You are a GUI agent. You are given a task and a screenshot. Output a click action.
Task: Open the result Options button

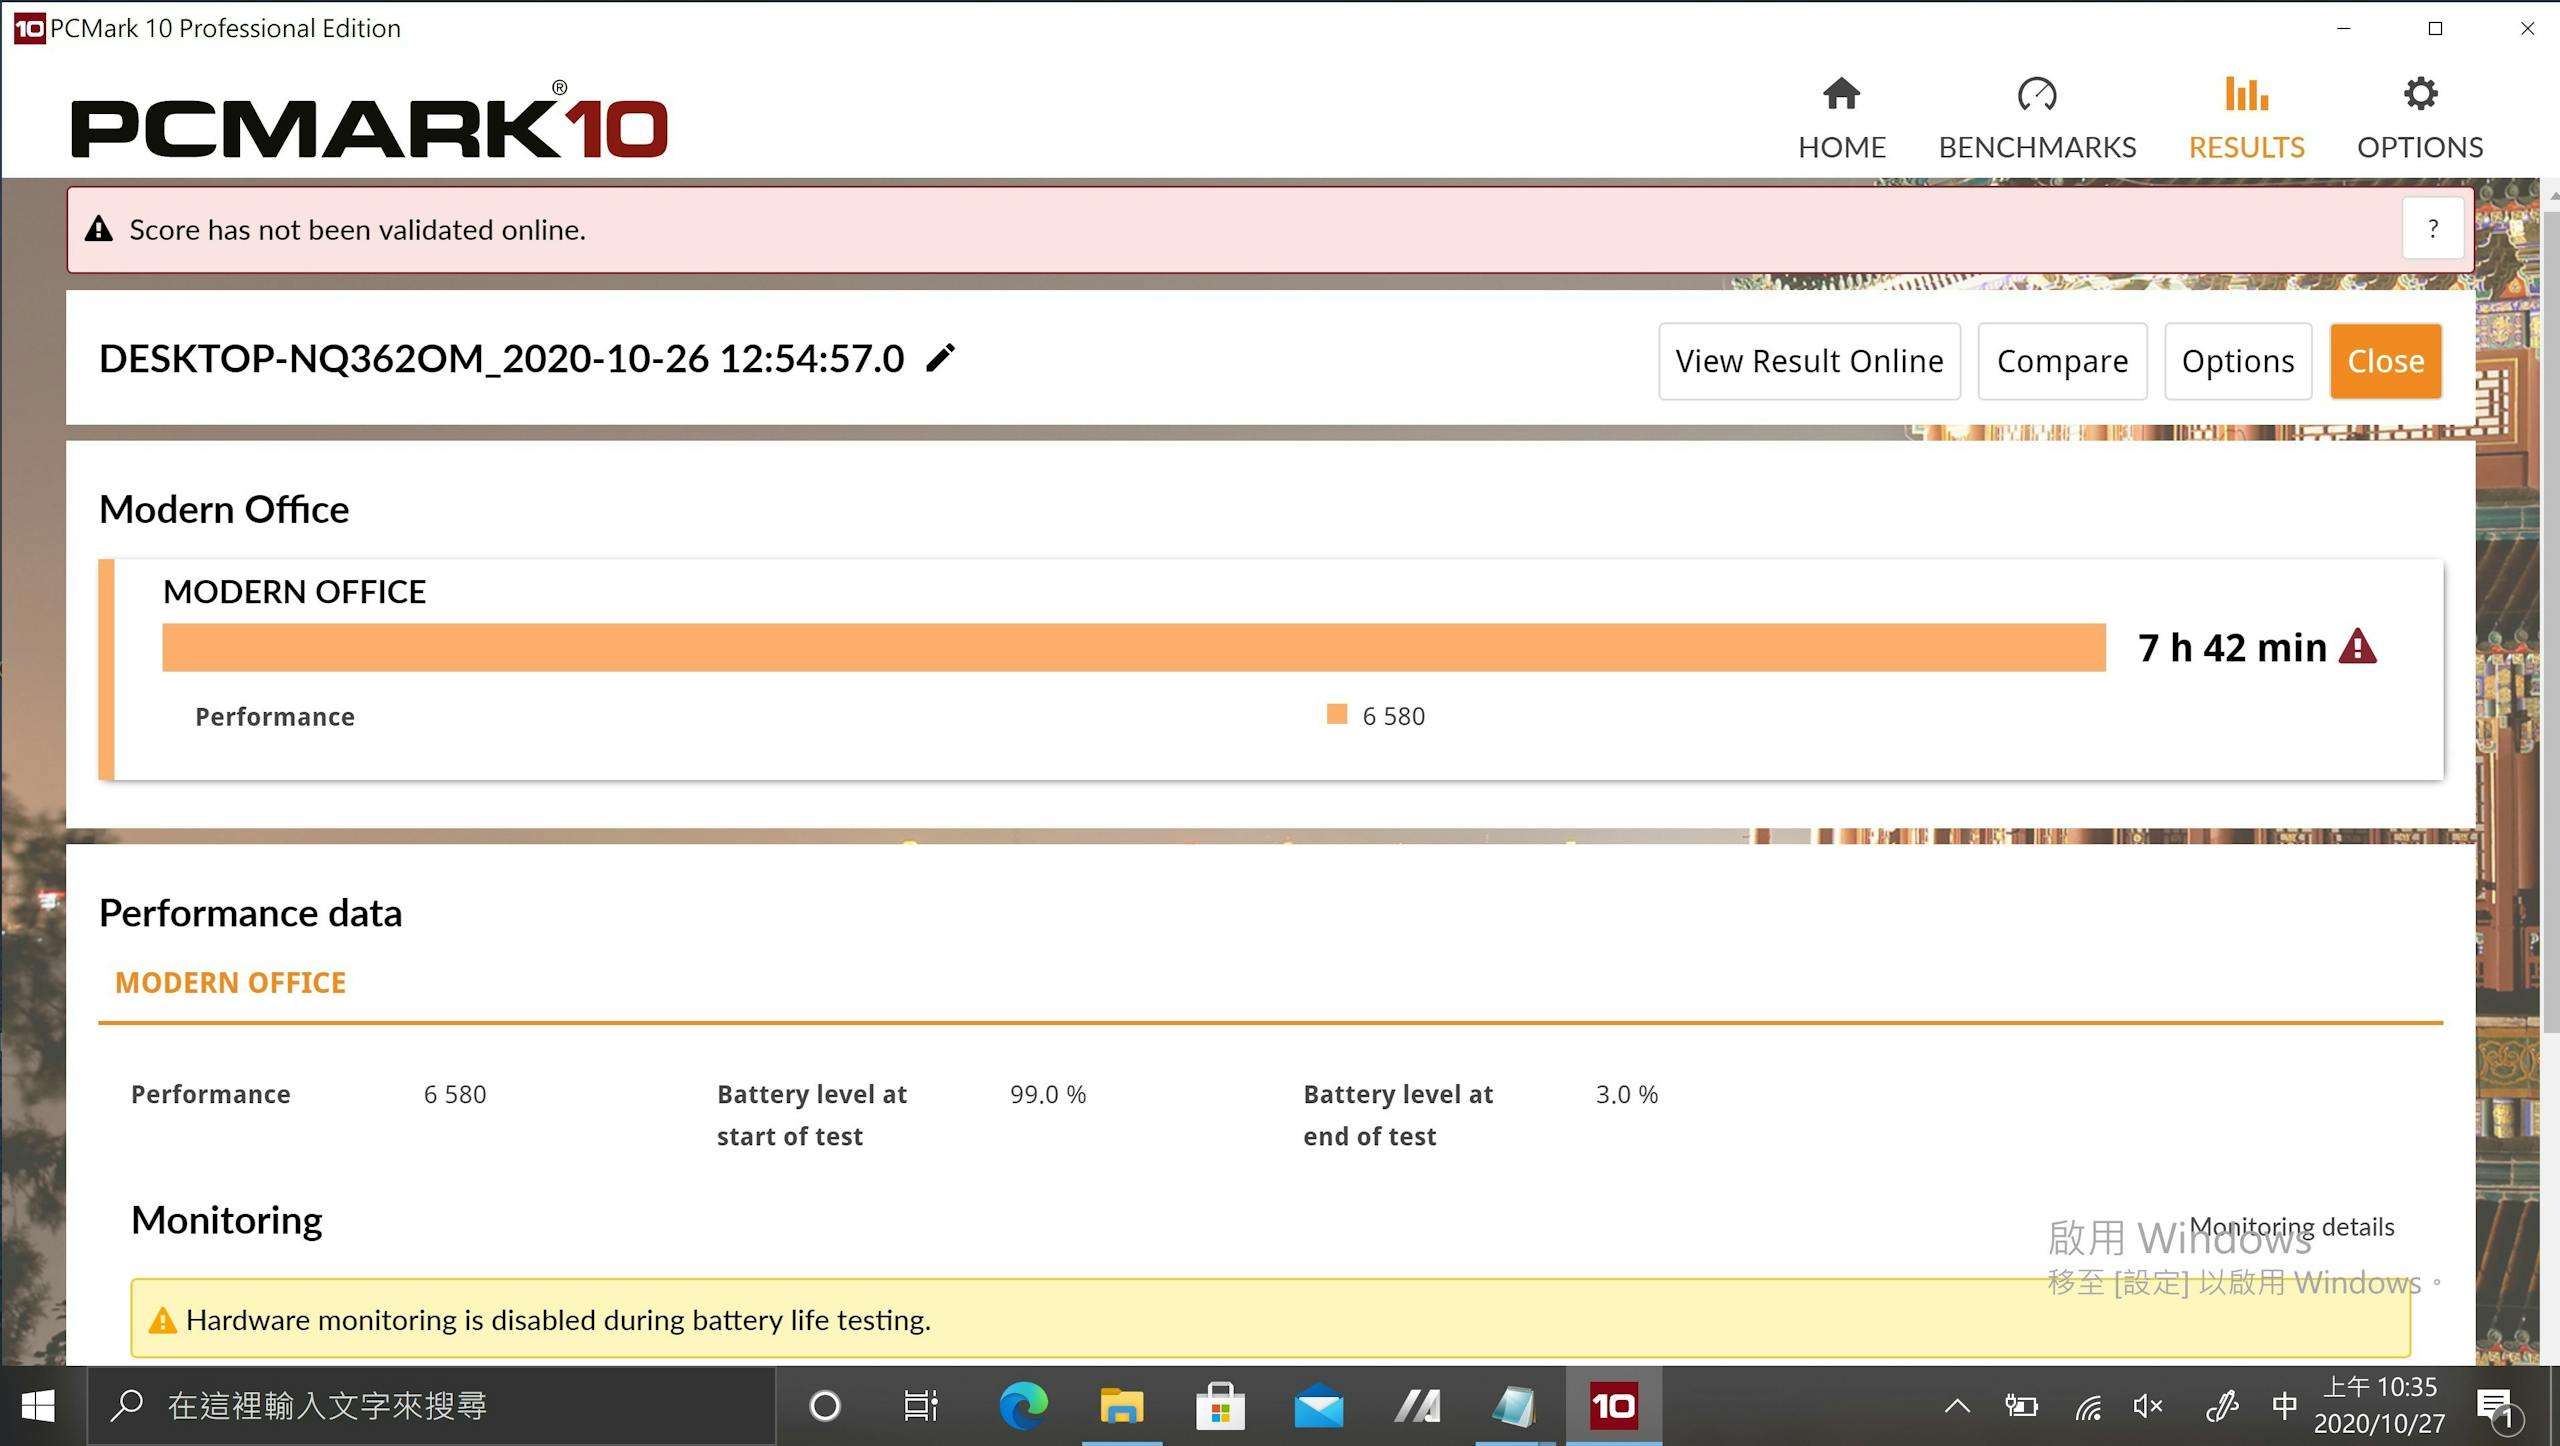pos(2238,361)
